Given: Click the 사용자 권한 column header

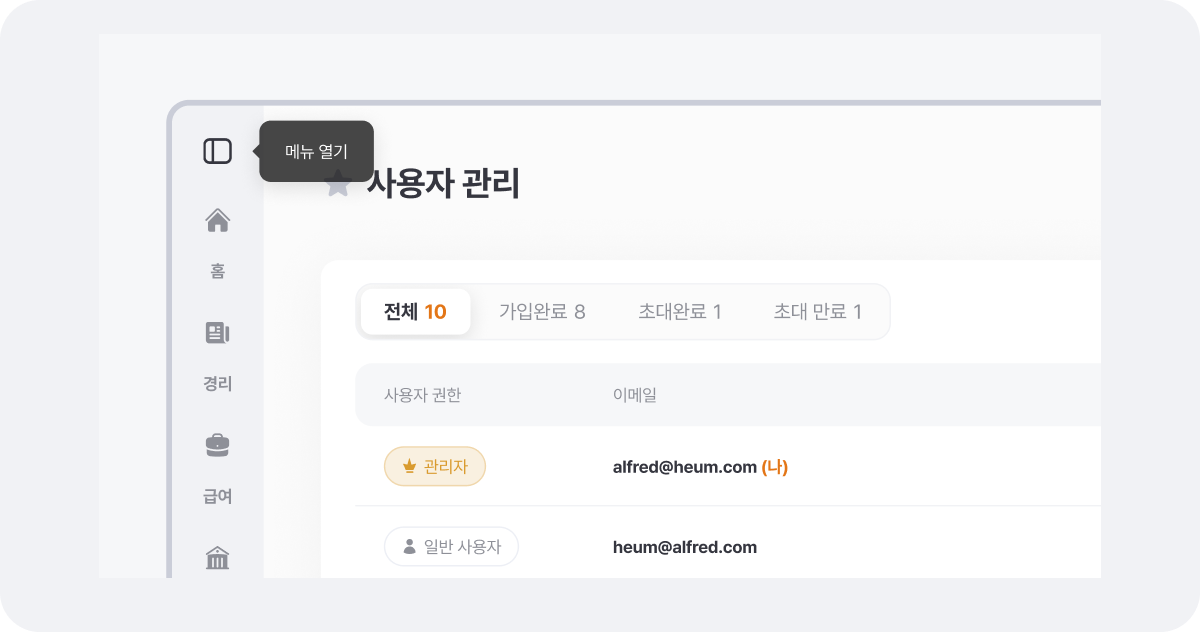Looking at the screenshot, I should pyautogui.click(x=422, y=395).
